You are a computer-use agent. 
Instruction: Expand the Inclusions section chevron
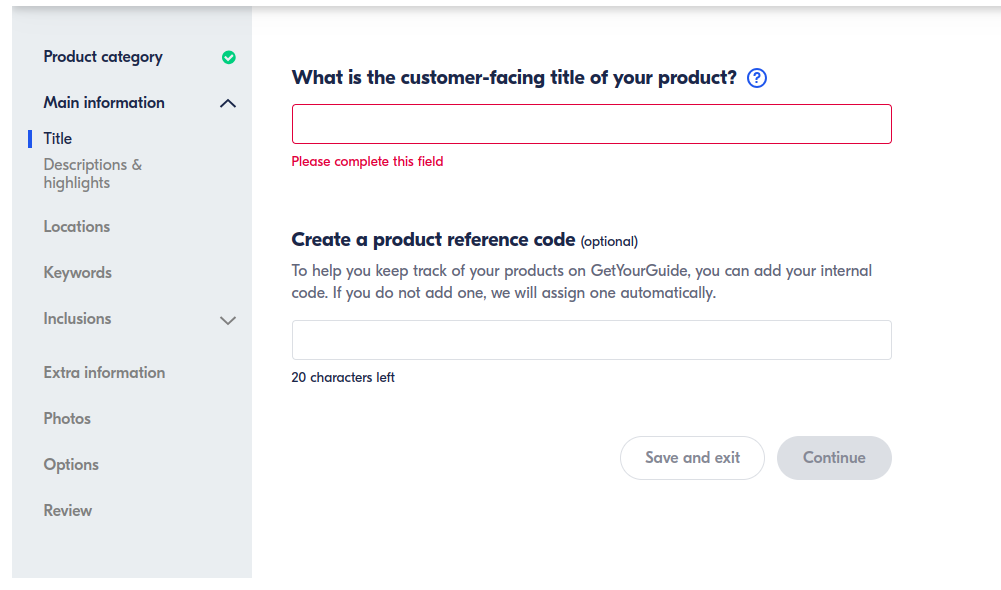228,320
